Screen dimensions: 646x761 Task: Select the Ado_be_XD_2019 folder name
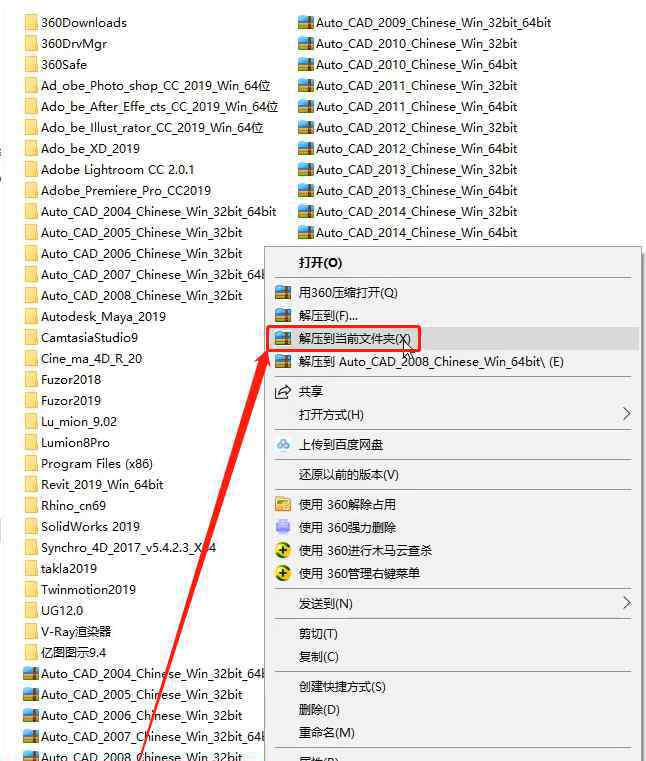(90, 149)
